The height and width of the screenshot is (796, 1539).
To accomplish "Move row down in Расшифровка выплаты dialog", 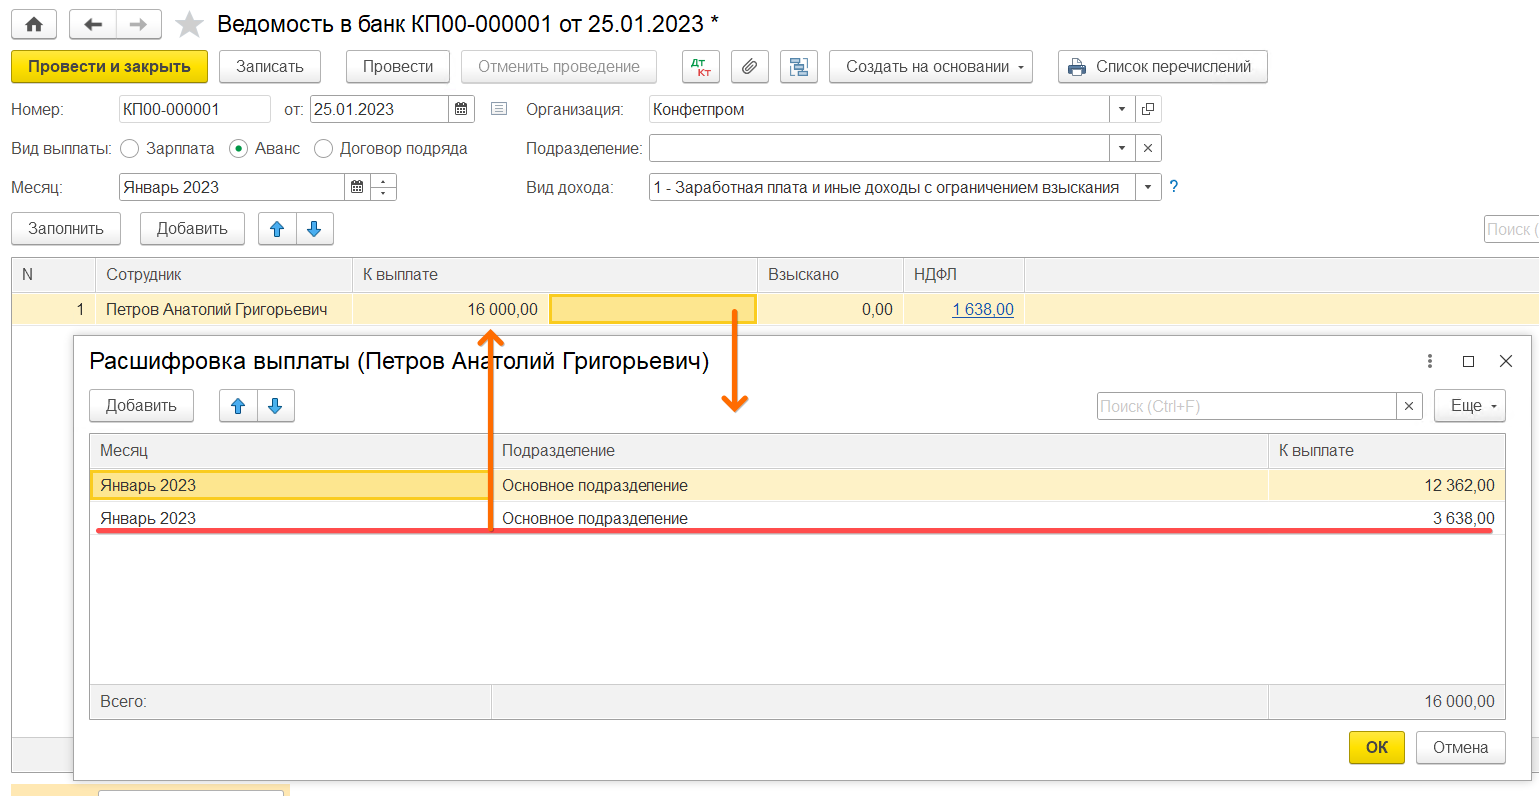I will (275, 406).
